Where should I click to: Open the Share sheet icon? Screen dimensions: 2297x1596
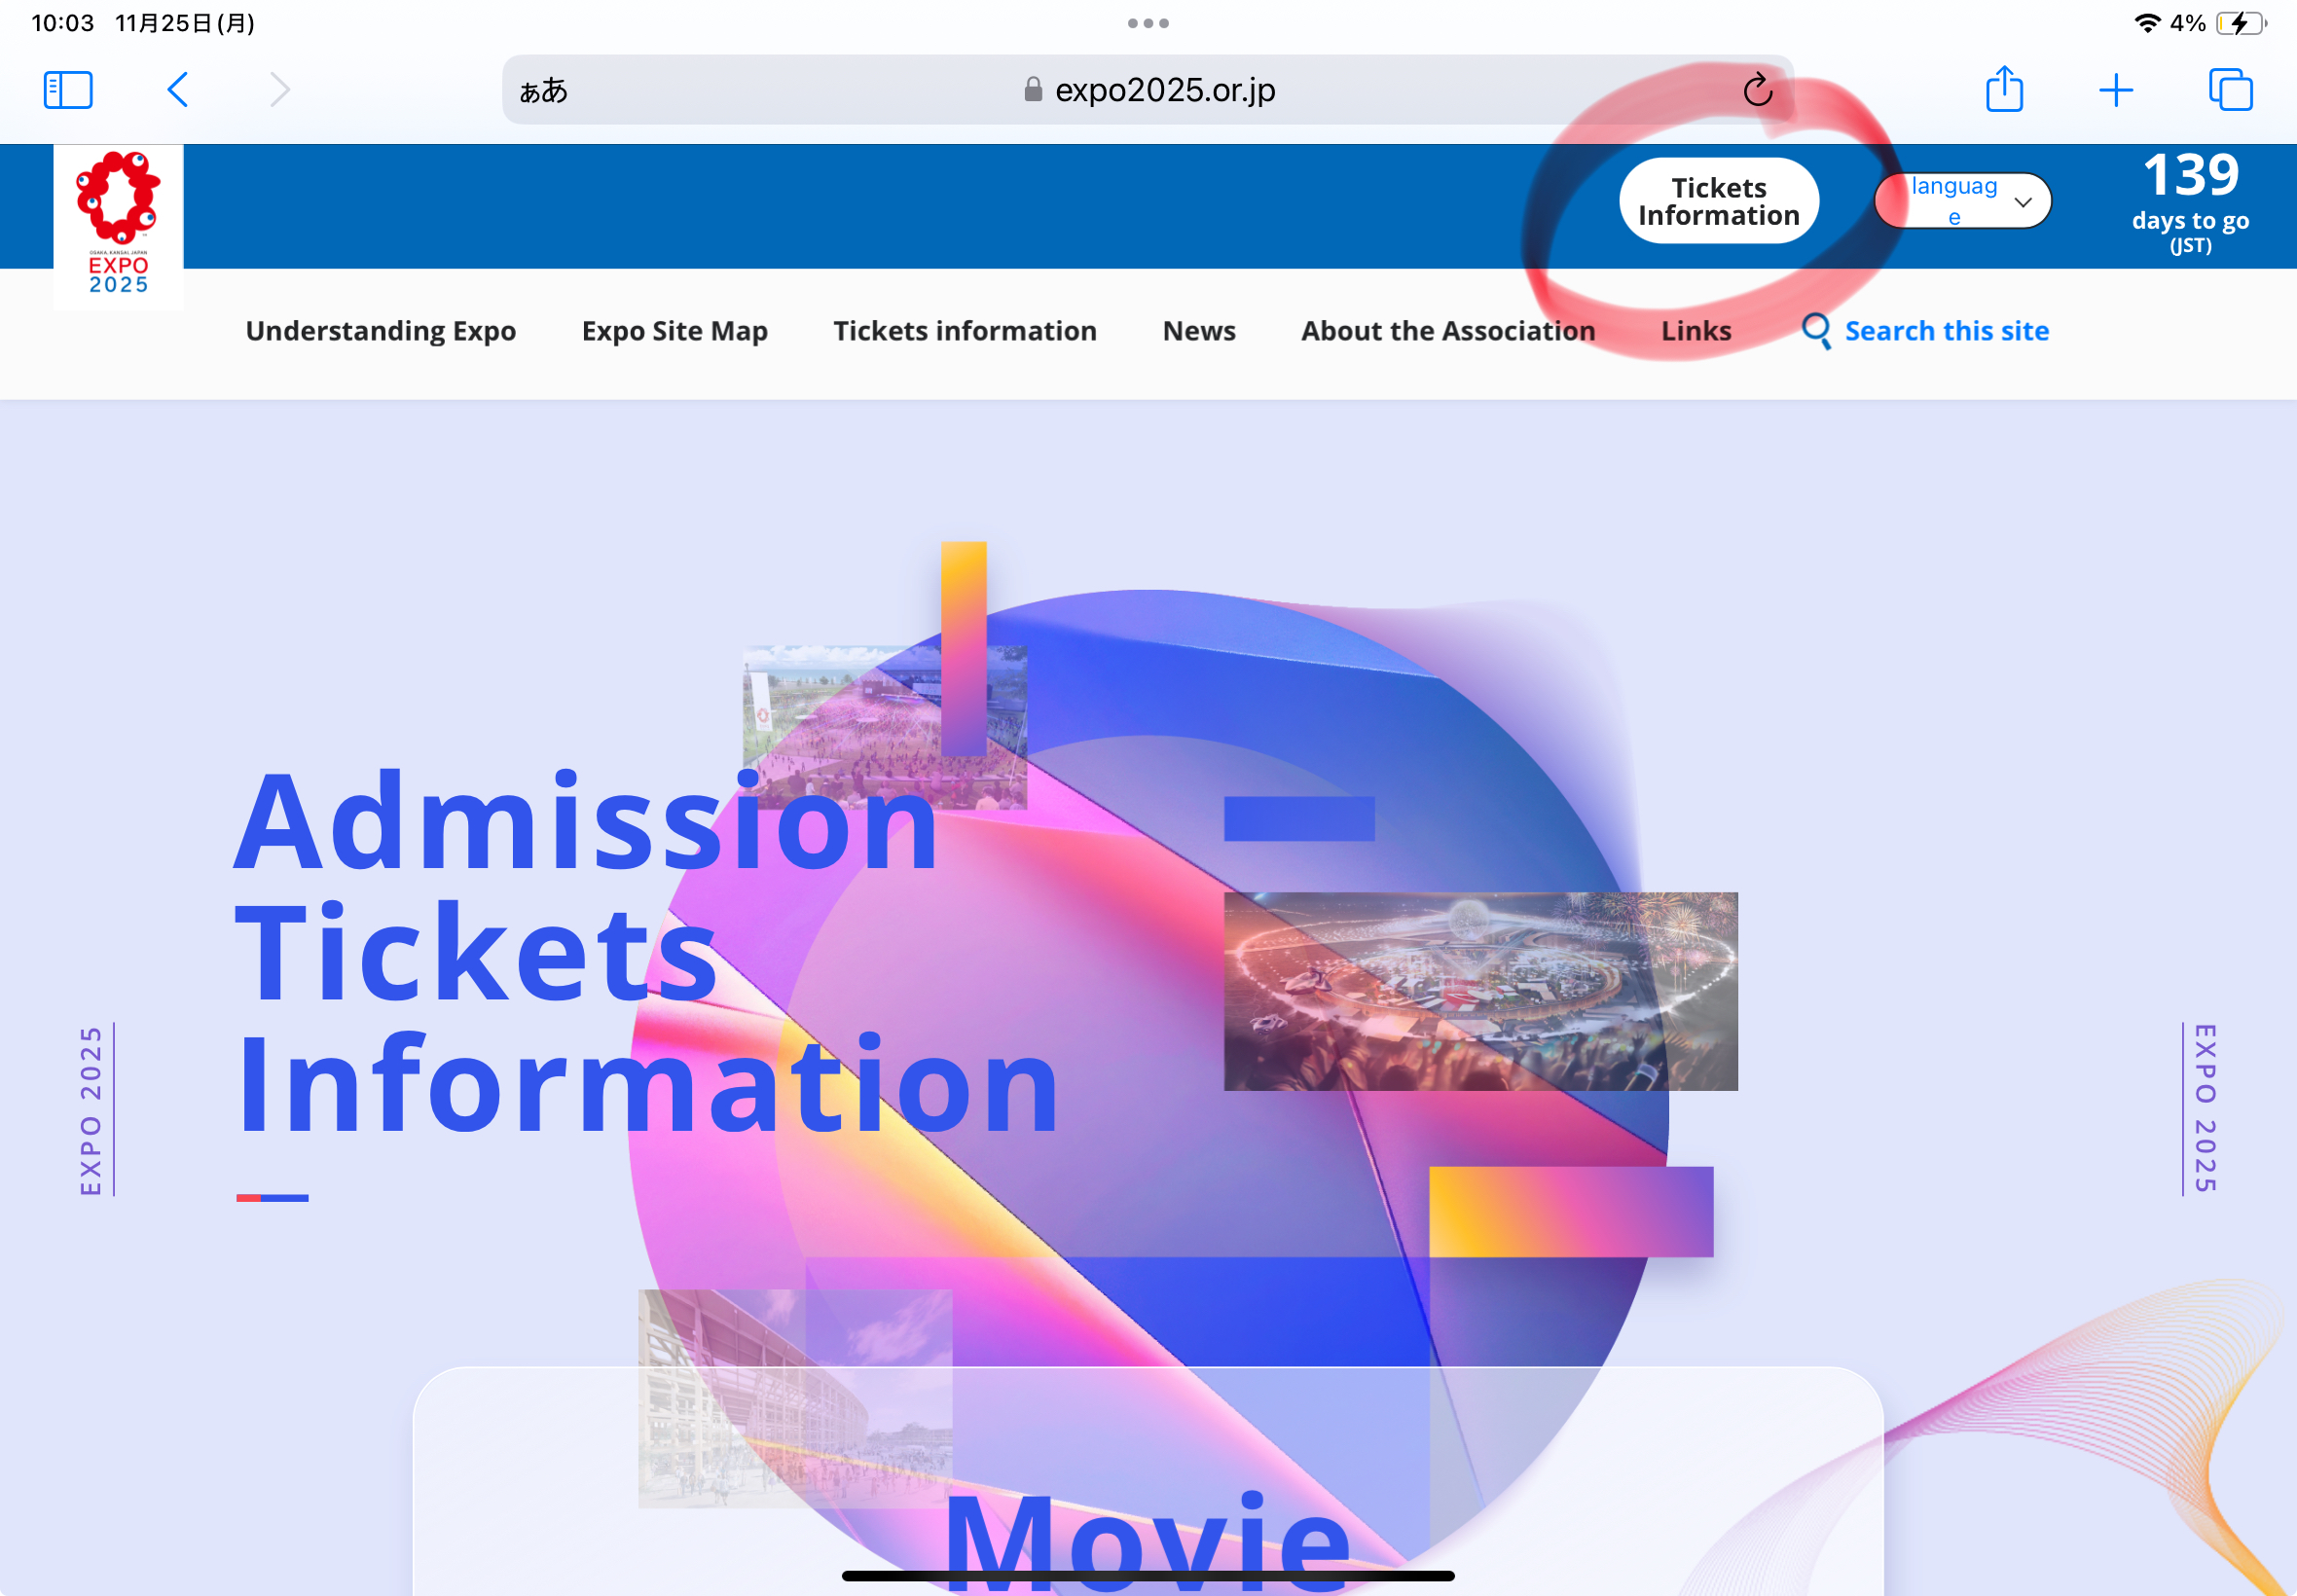point(2004,90)
